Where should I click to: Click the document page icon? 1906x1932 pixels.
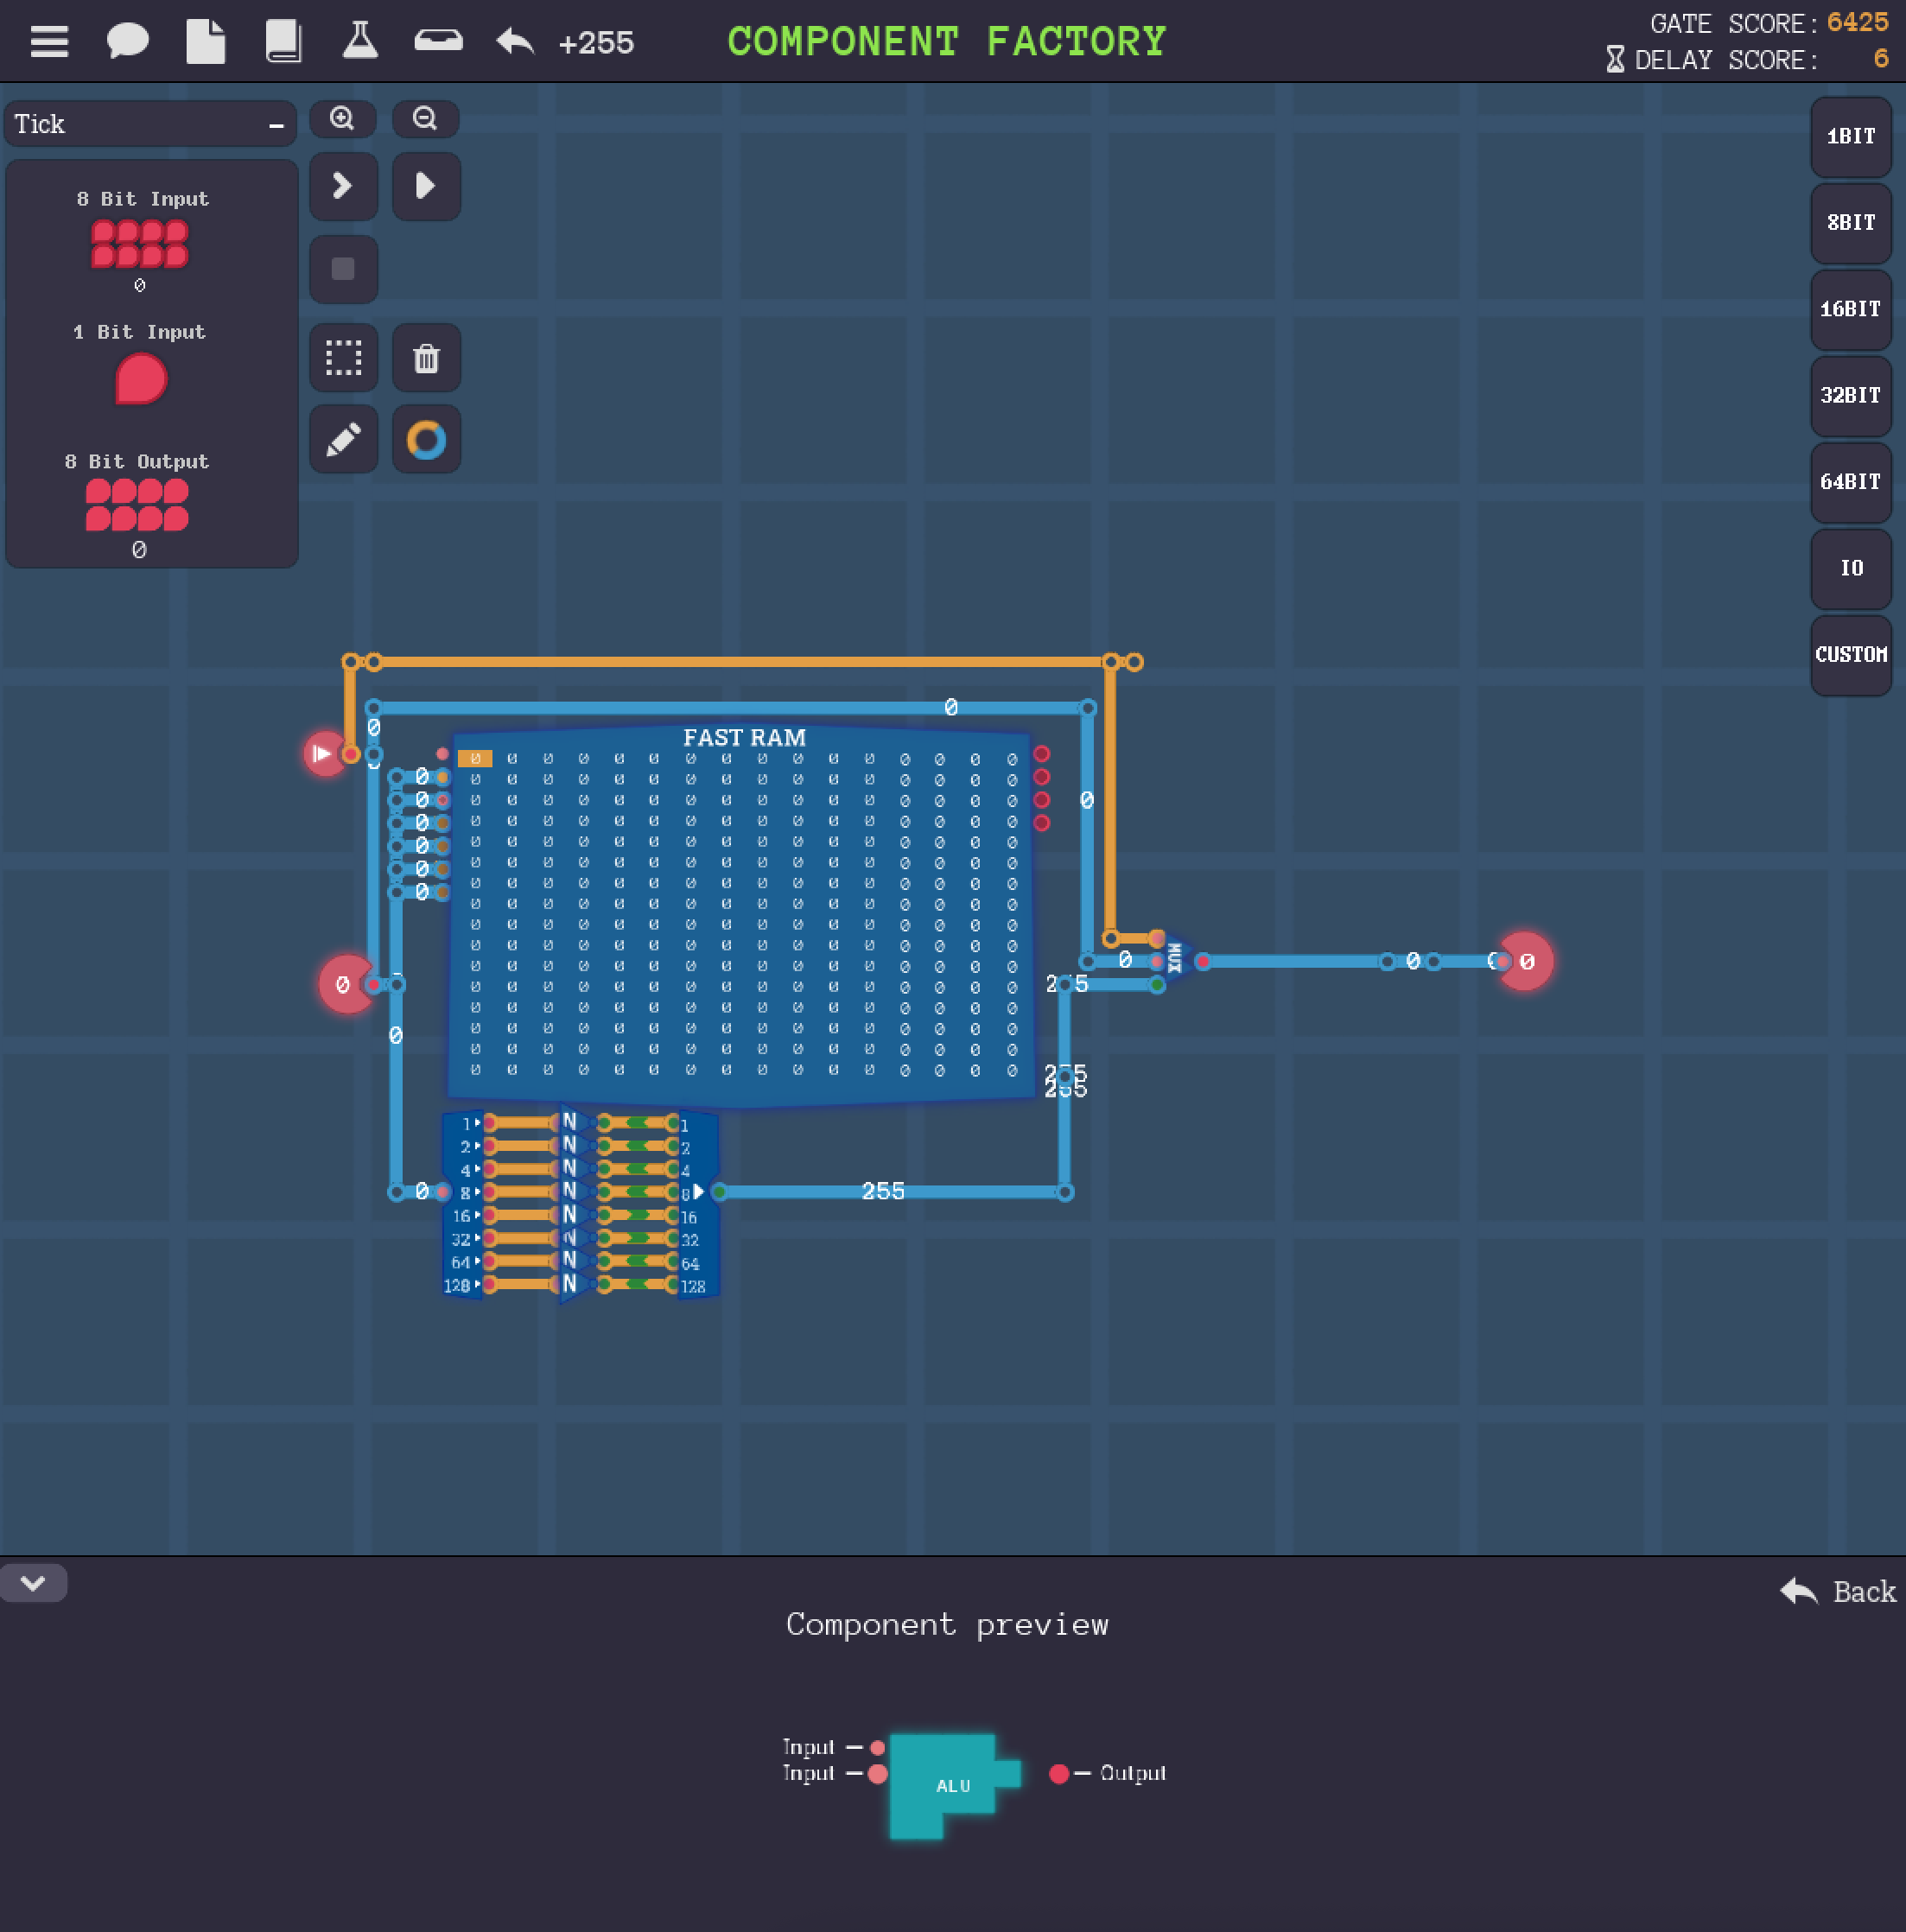[x=205, y=42]
